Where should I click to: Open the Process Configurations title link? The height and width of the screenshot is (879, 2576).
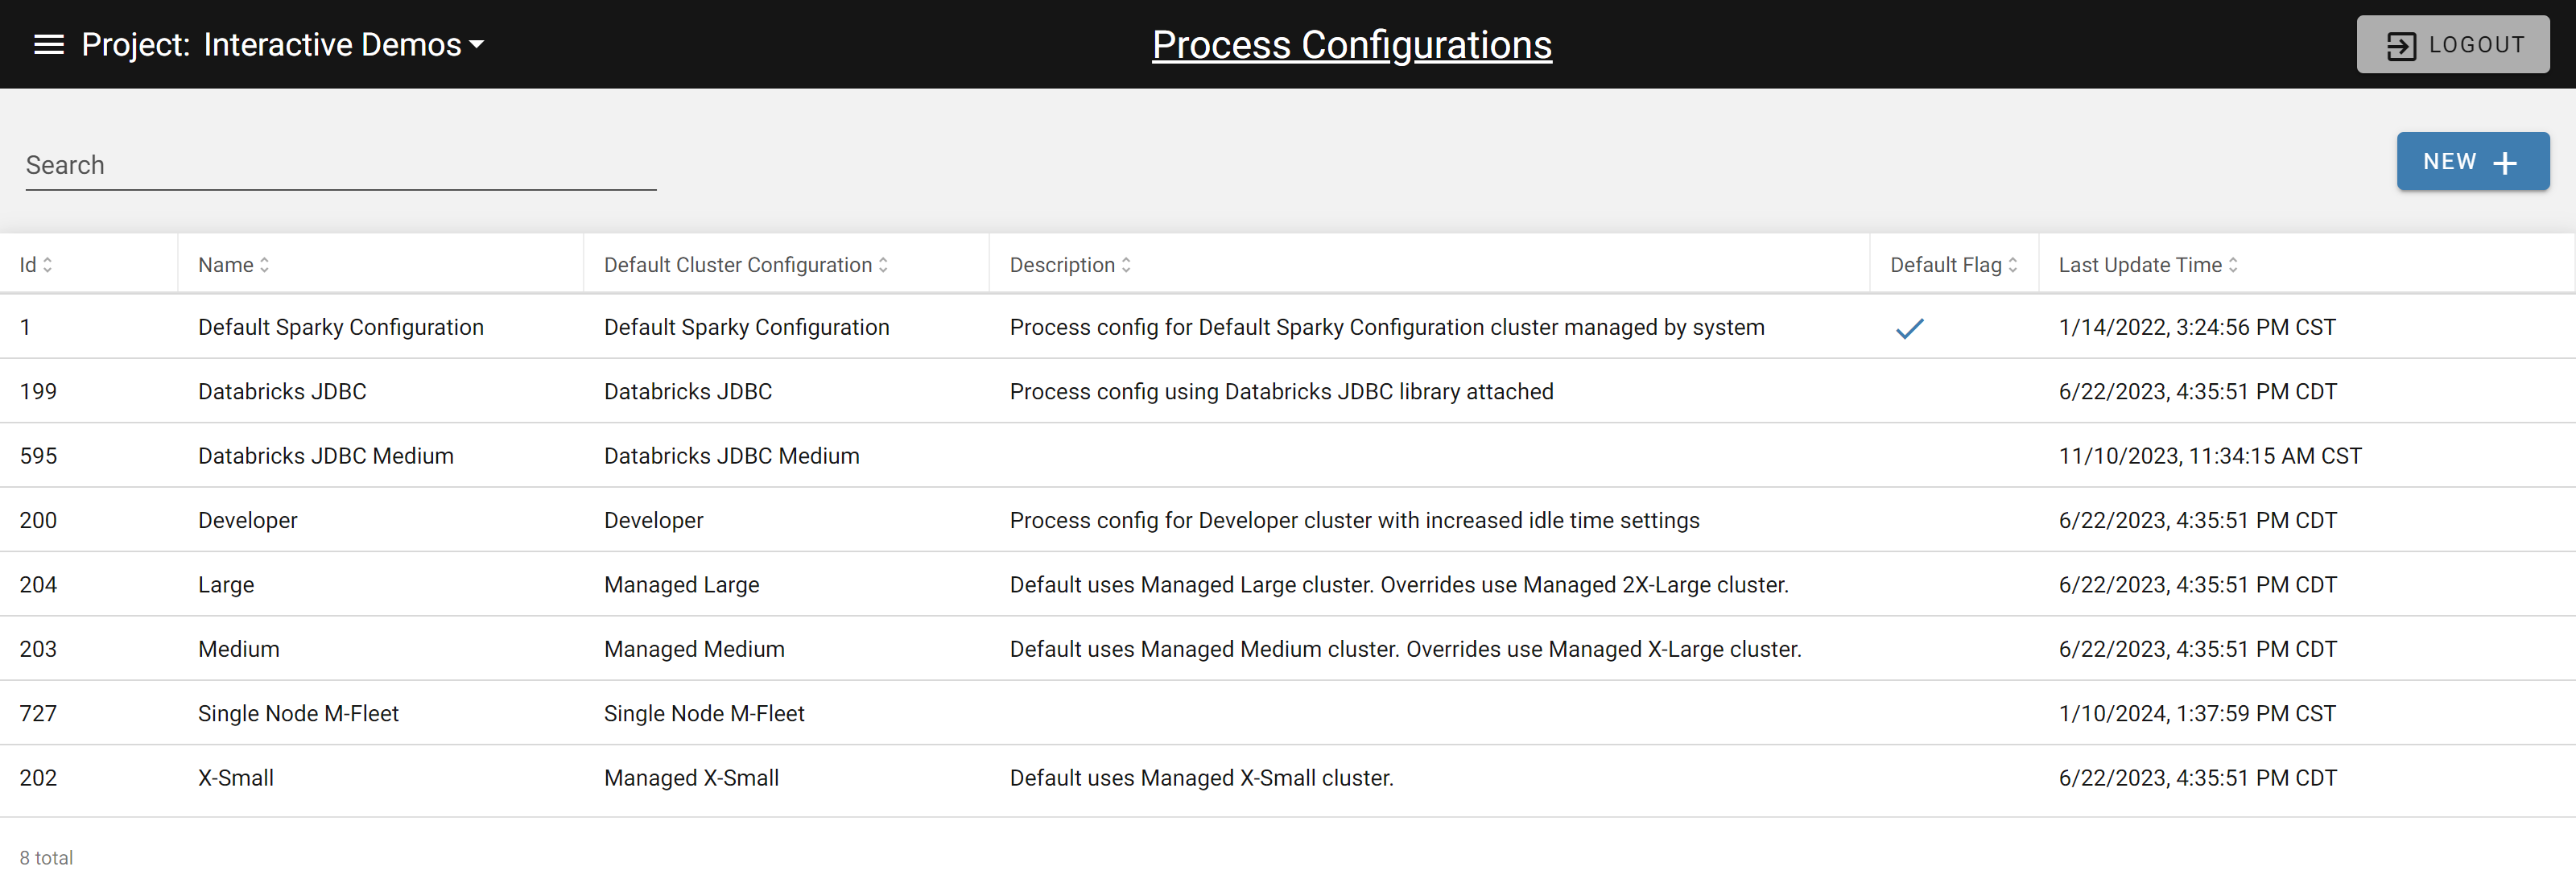click(1351, 44)
